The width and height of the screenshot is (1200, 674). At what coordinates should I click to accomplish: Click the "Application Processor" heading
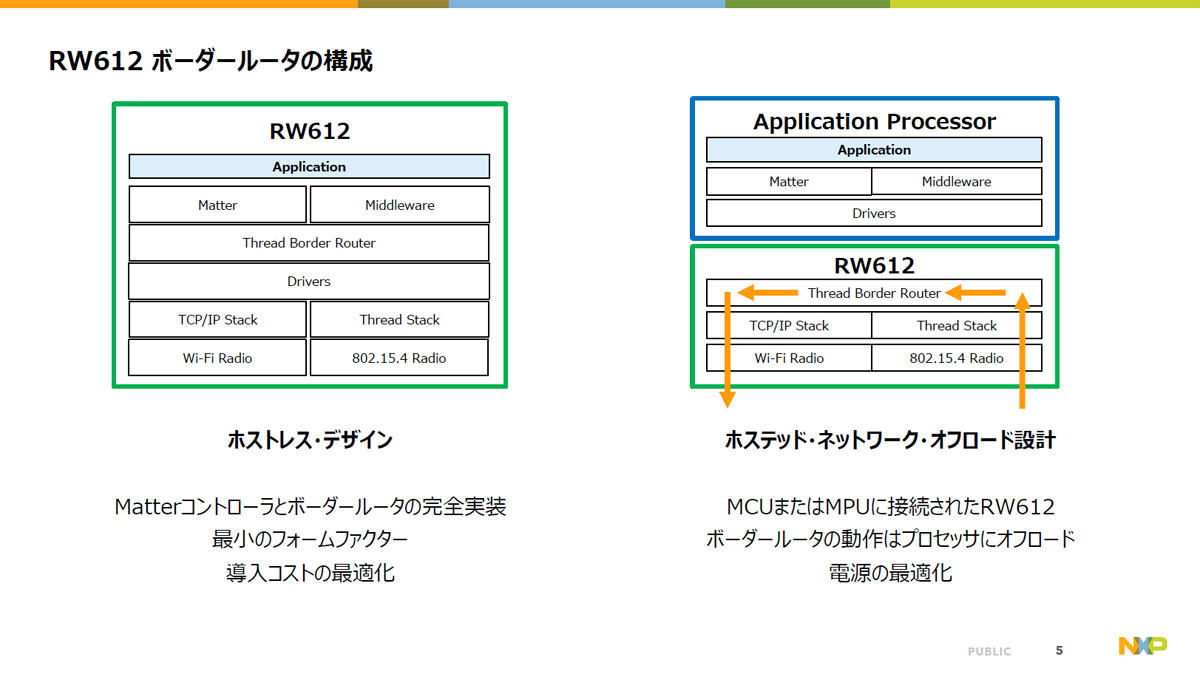tap(874, 122)
